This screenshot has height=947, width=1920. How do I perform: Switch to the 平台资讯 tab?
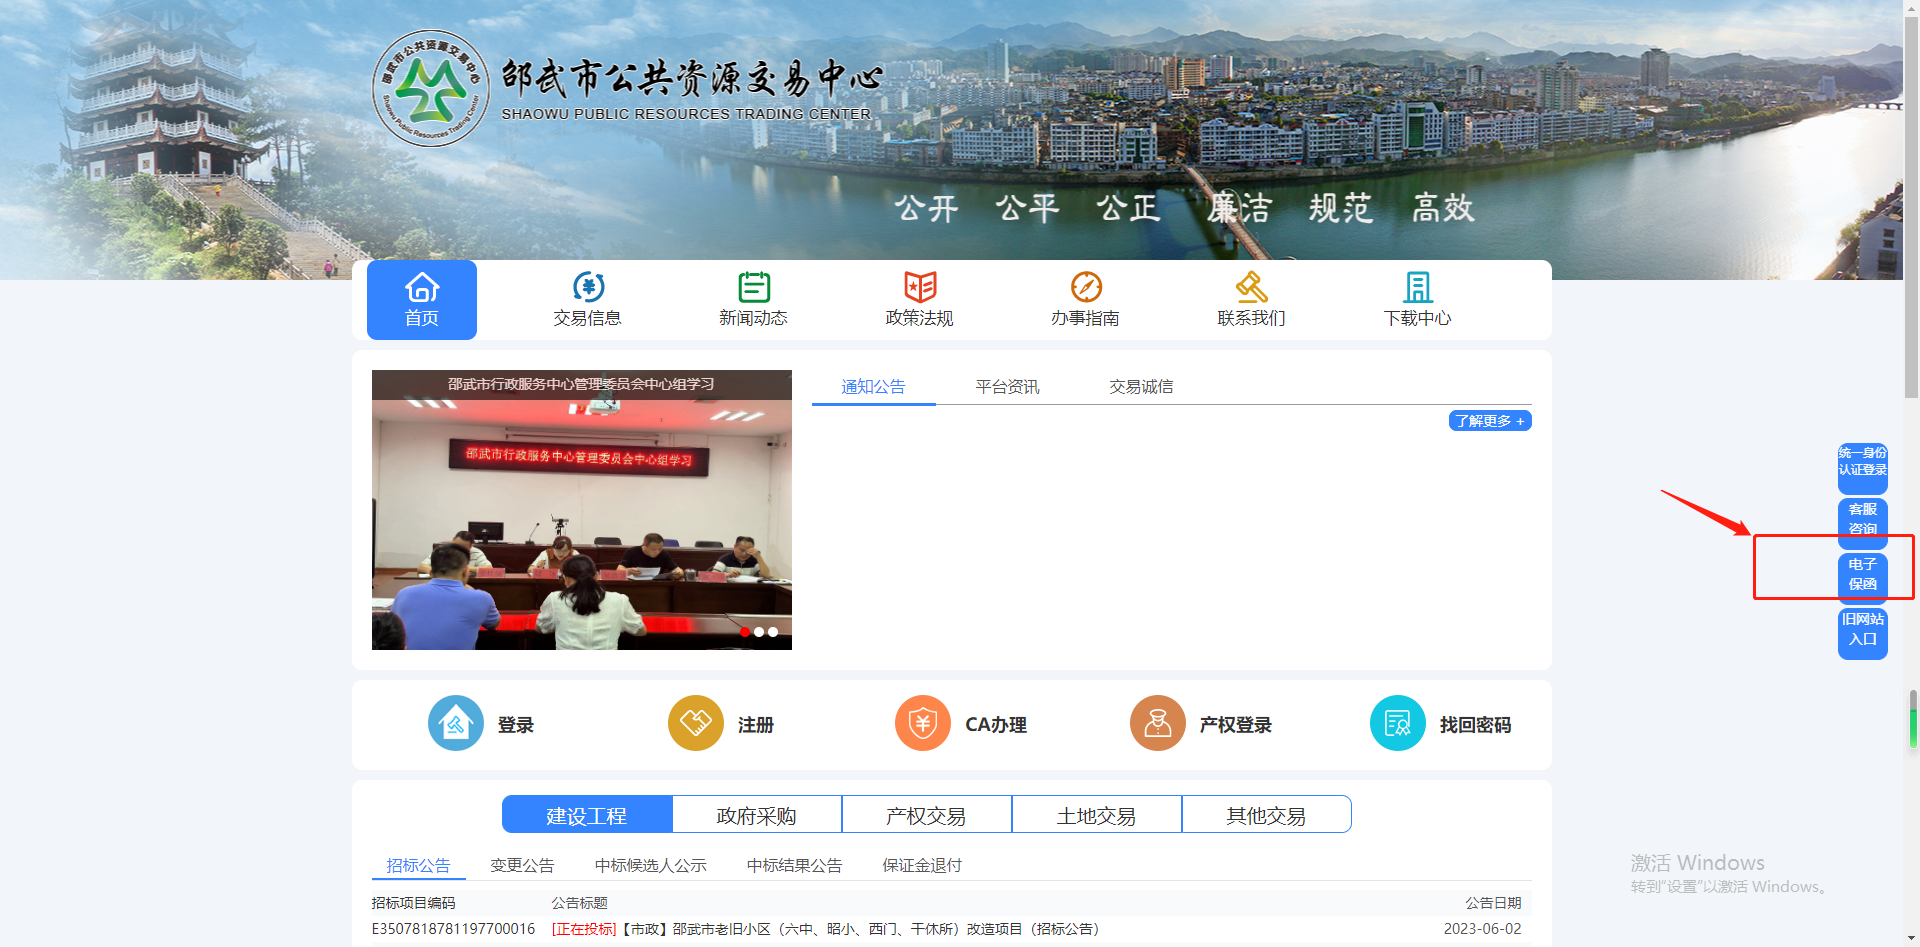coord(1007,387)
